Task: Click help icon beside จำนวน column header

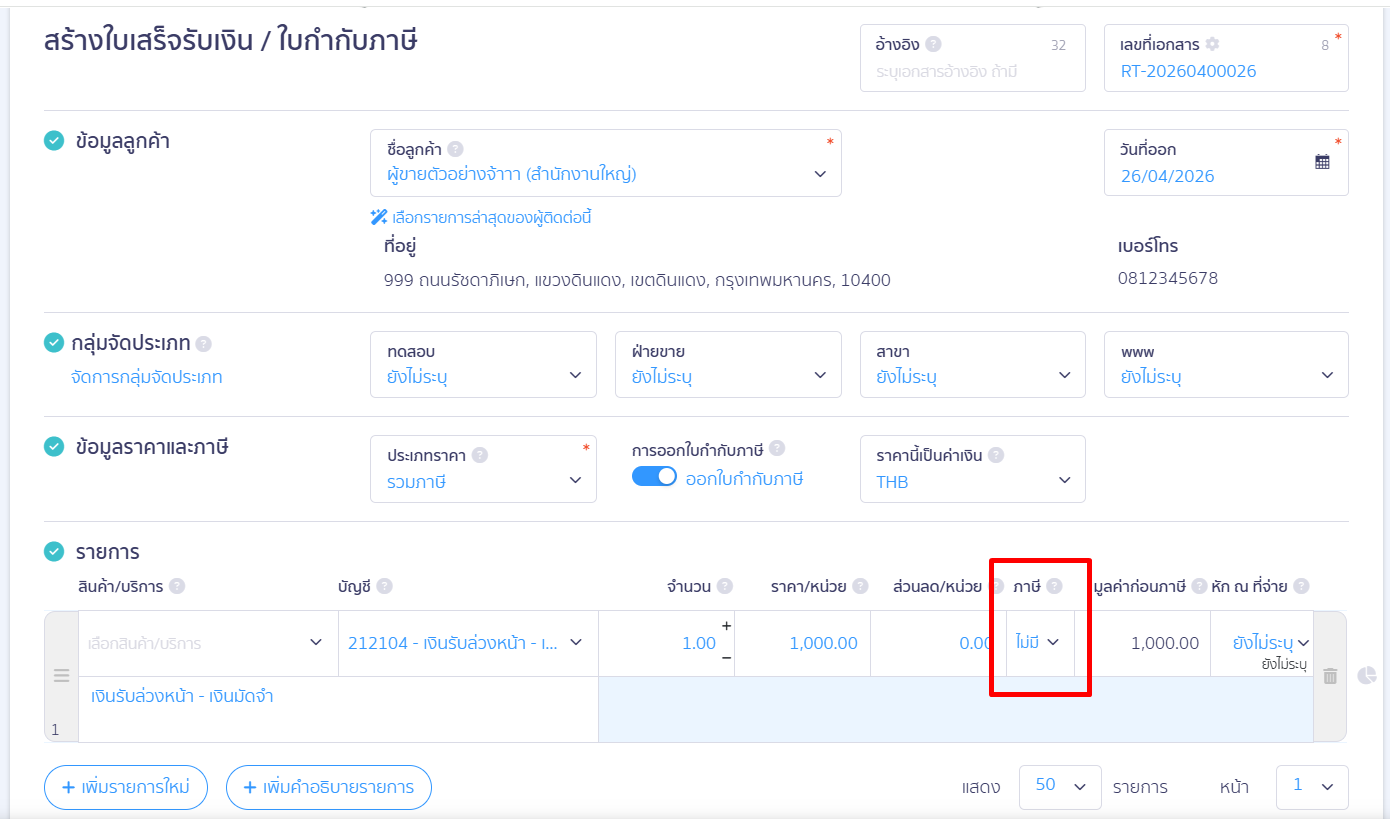Action: click(725, 587)
